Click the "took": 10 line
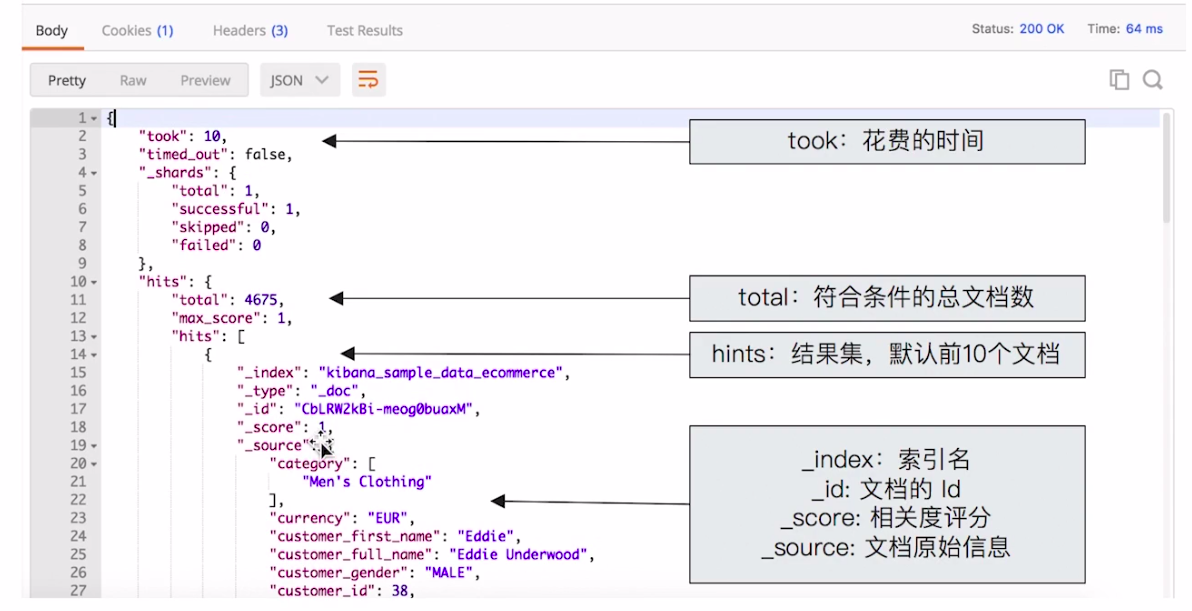Image resolution: width=1192 pixels, height=611 pixels. click(182, 136)
